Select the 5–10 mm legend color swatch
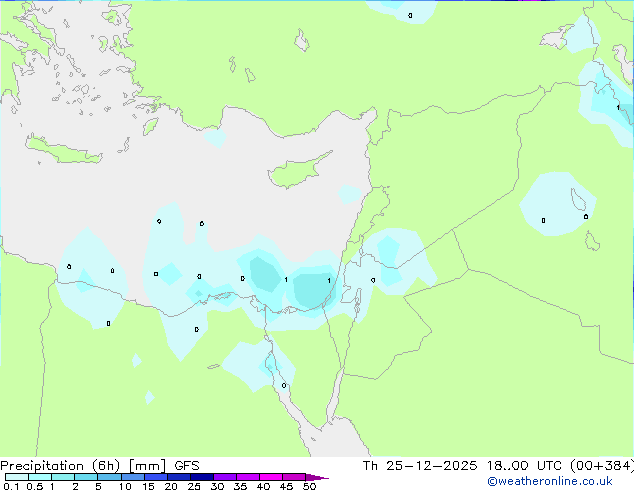This screenshot has width=634, height=490. coord(109,477)
